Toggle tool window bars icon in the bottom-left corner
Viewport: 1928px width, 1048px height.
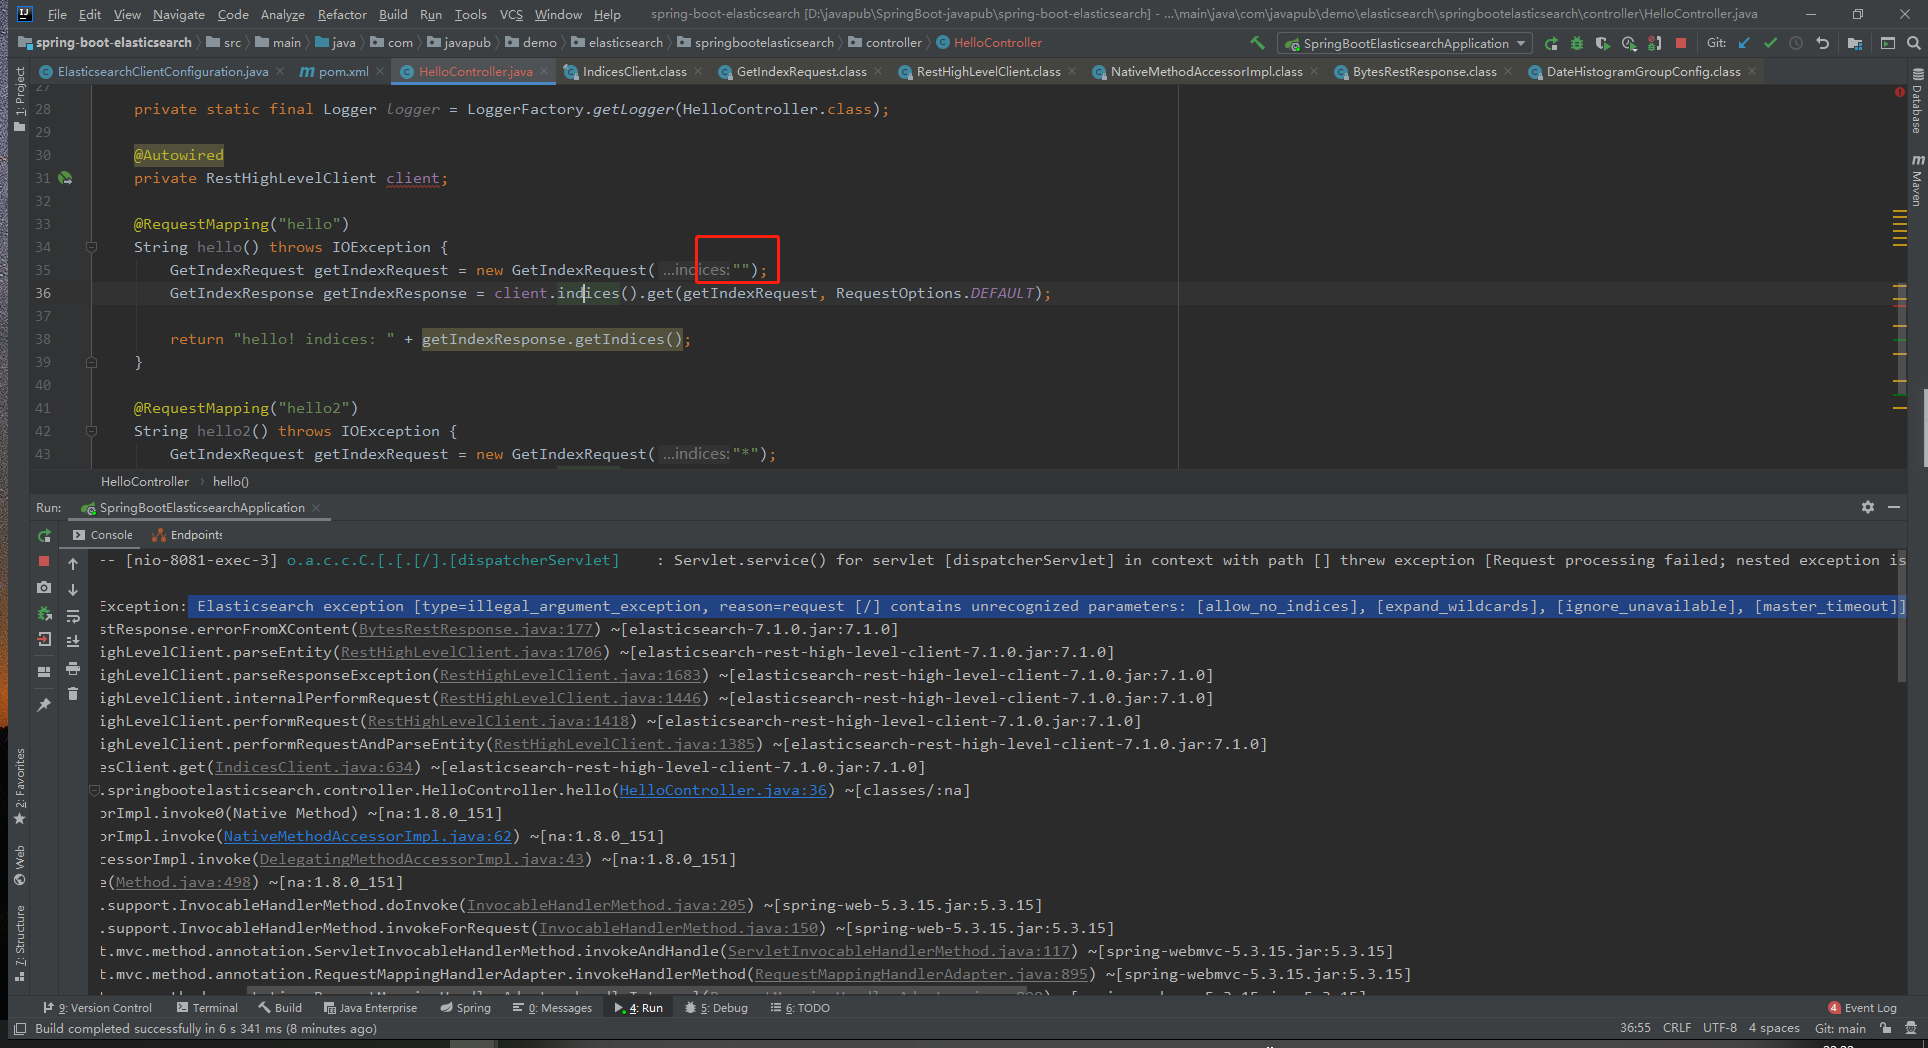(x=20, y=1028)
